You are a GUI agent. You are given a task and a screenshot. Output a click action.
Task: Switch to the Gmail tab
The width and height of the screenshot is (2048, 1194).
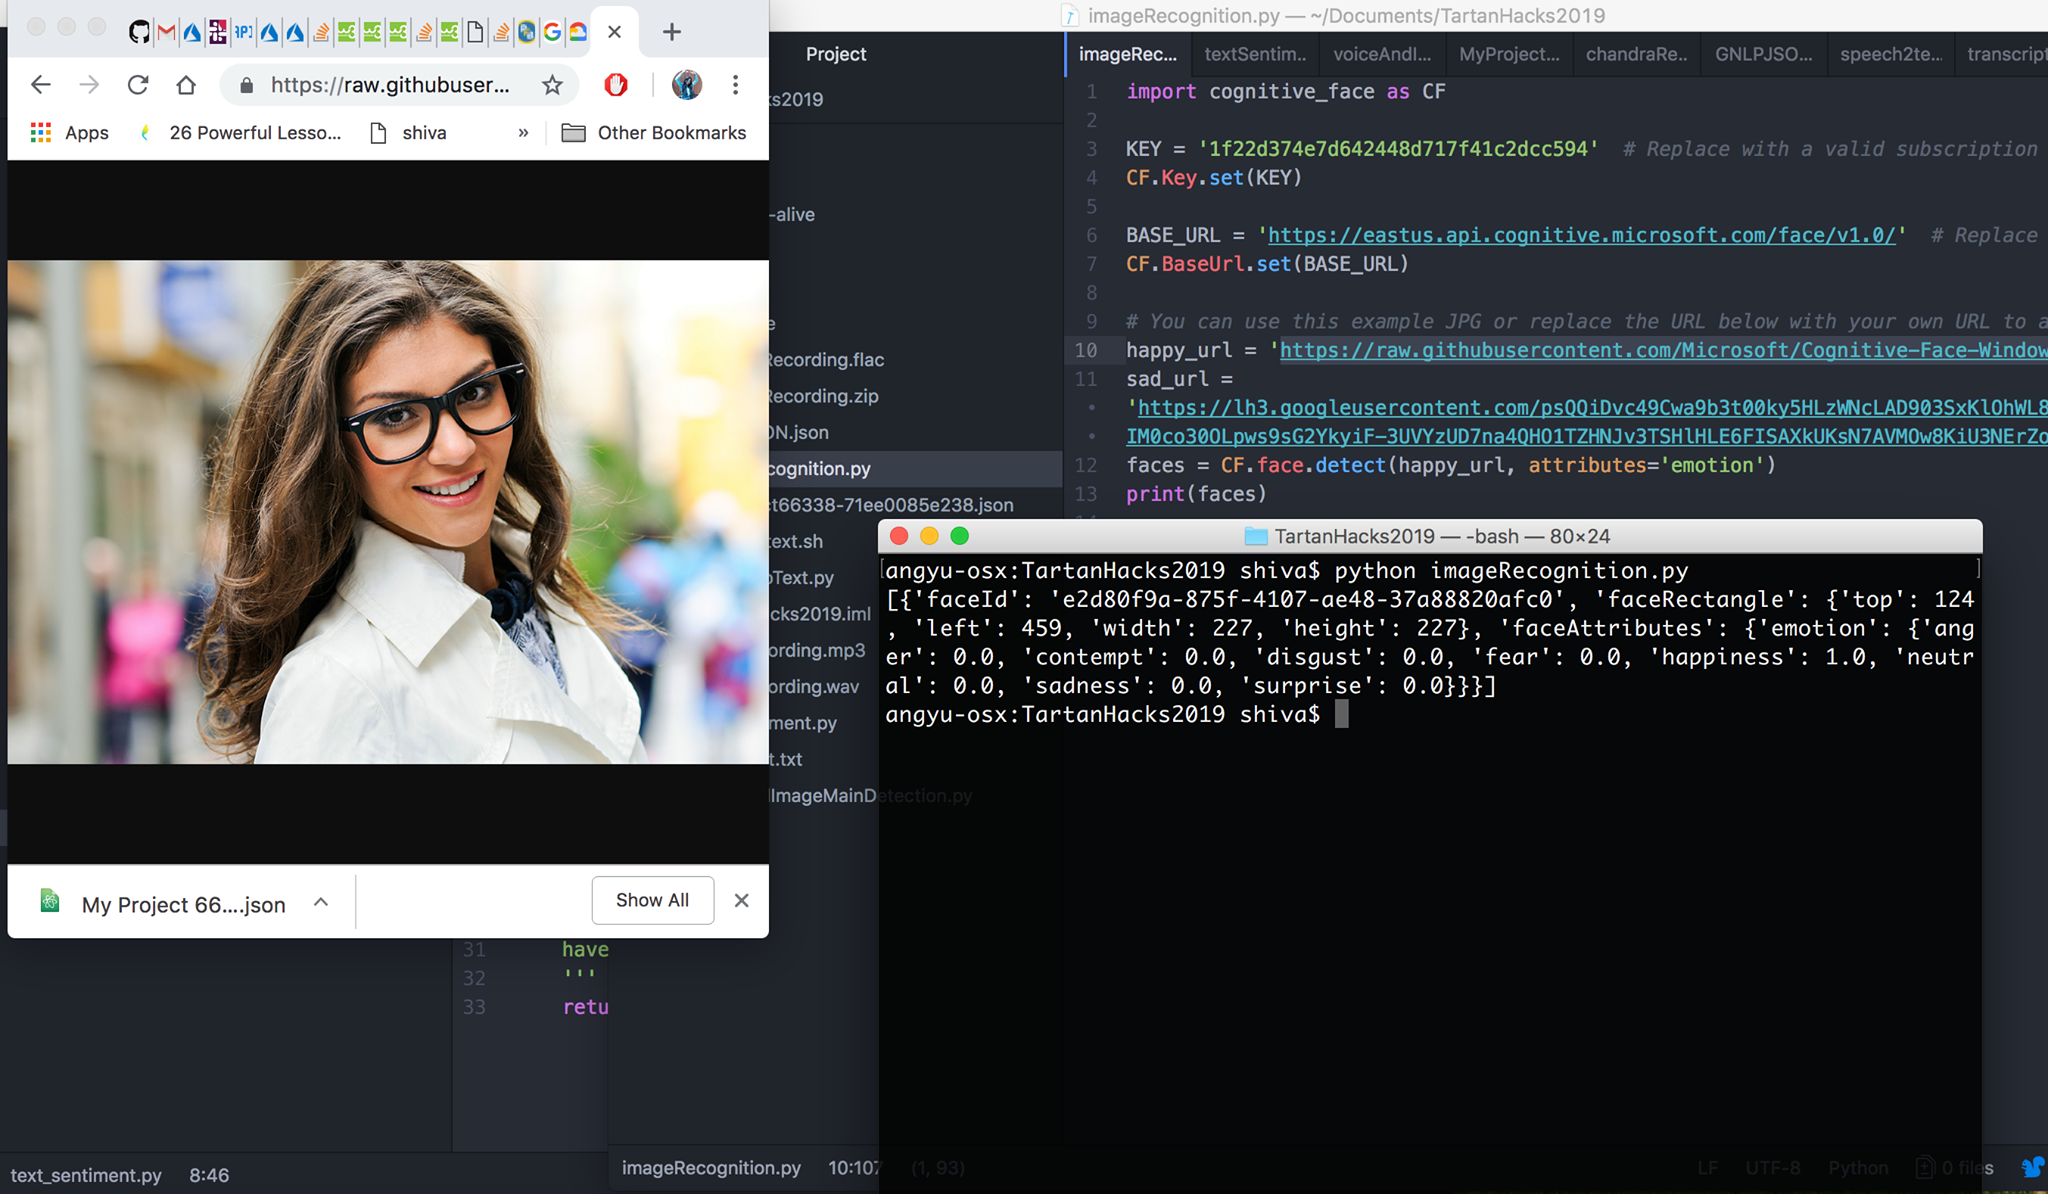(x=166, y=32)
